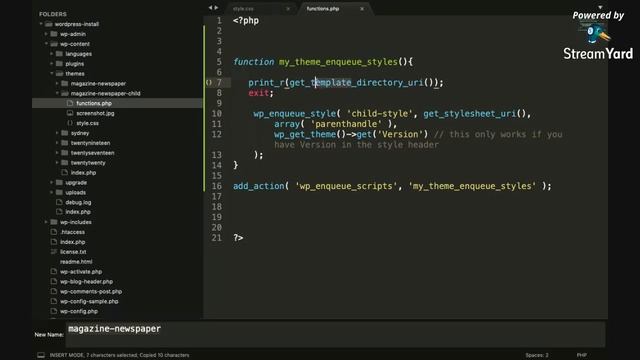The width and height of the screenshot is (640, 360).
Task: Collapse the wordpress-install root folder arrow
Action: [x=41, y=24]
